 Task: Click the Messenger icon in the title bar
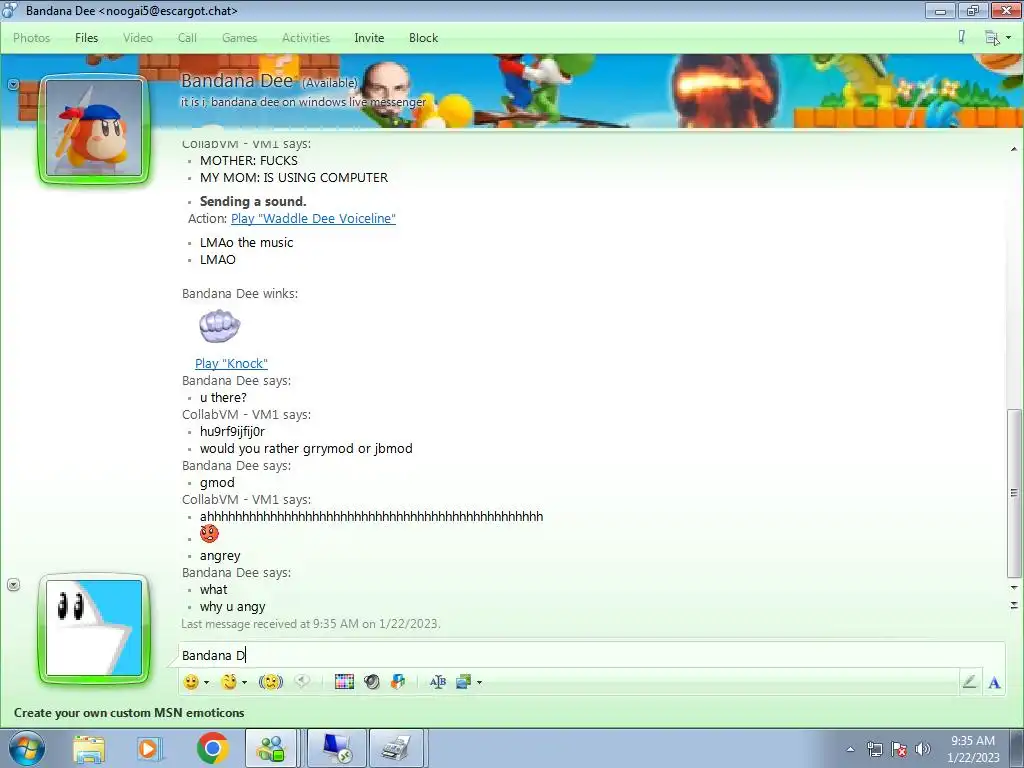pyautogui.click(x=10, y=10)
